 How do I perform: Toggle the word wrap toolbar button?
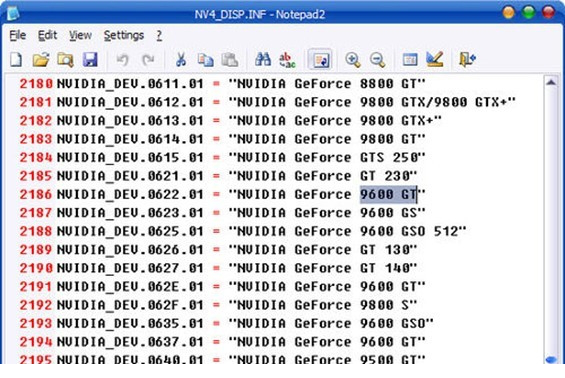pos(320,59)
